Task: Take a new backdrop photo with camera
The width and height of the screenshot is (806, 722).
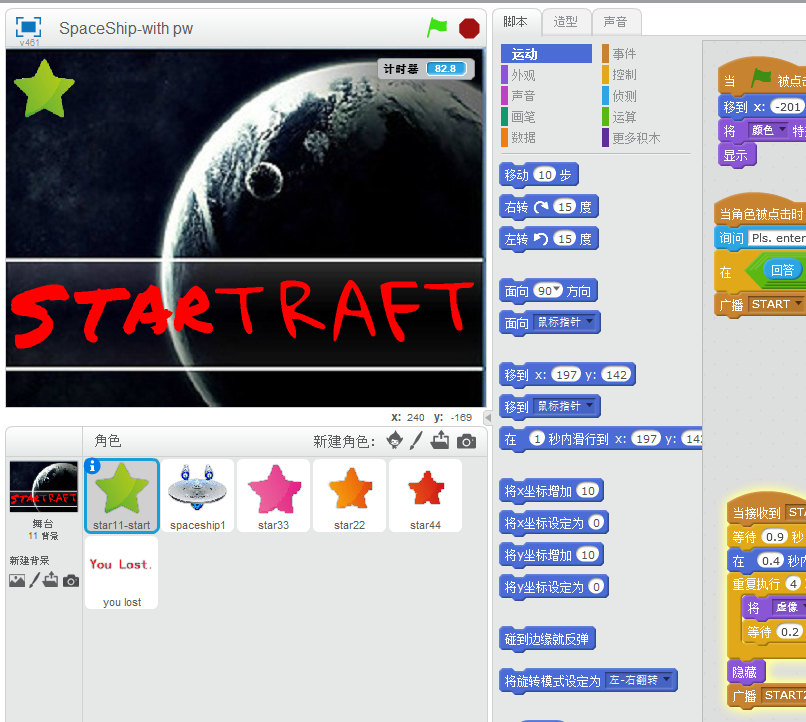Action: point(71,581)
